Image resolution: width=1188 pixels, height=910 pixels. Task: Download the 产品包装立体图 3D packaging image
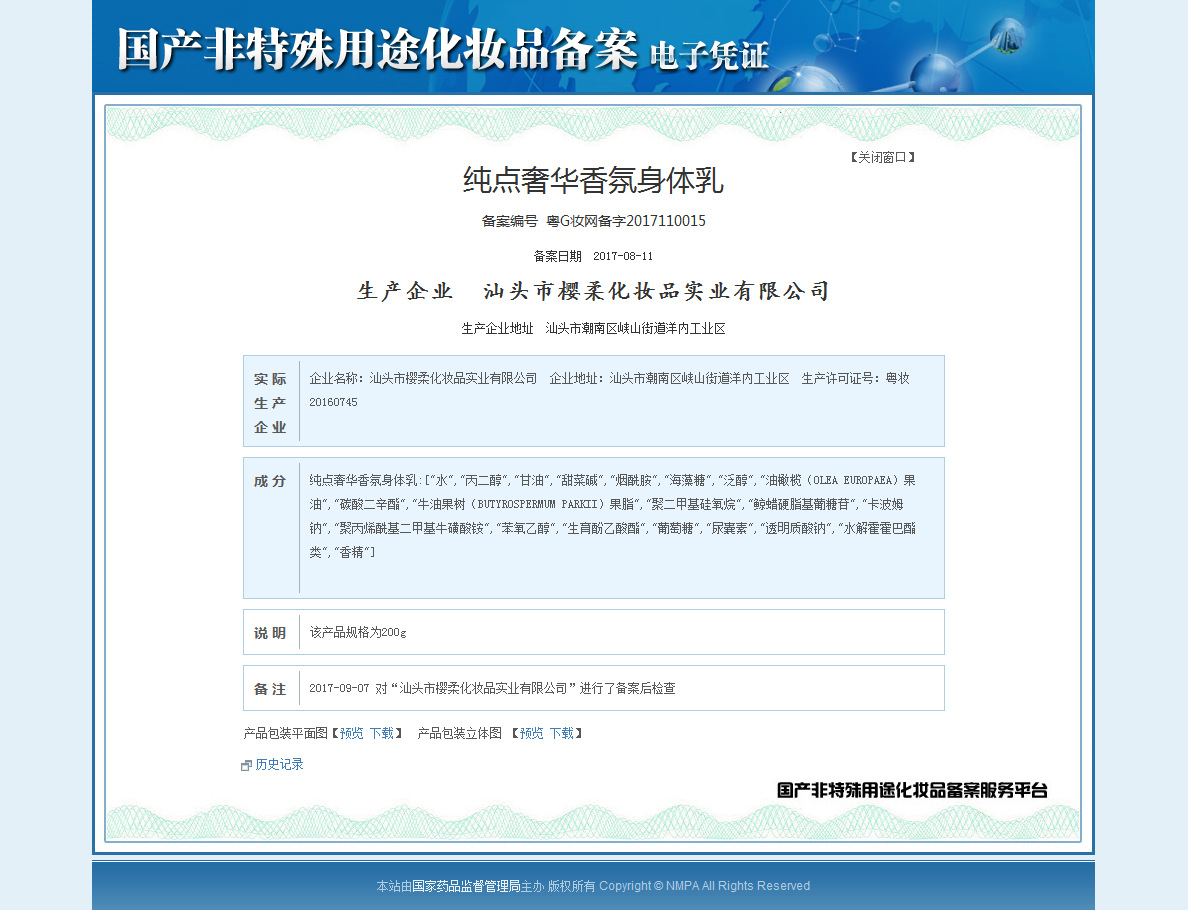tap(561, 733)
